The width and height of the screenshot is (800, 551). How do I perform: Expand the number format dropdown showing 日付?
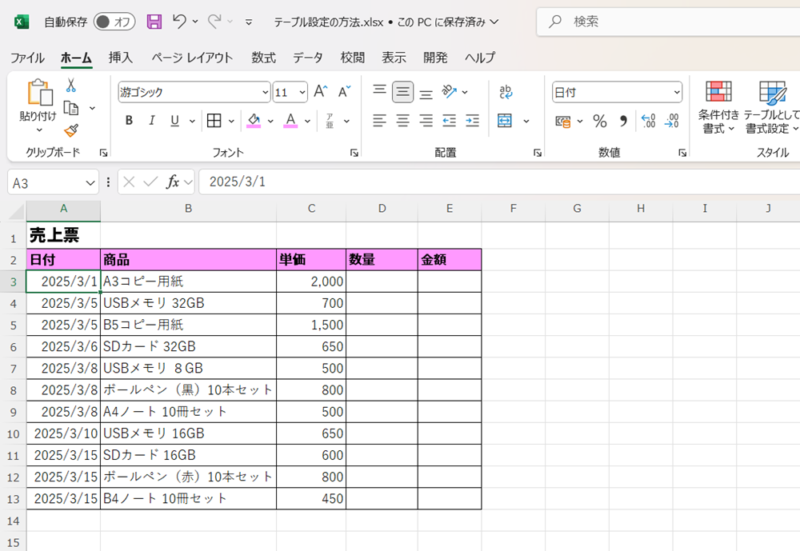(x=677, y=92)
